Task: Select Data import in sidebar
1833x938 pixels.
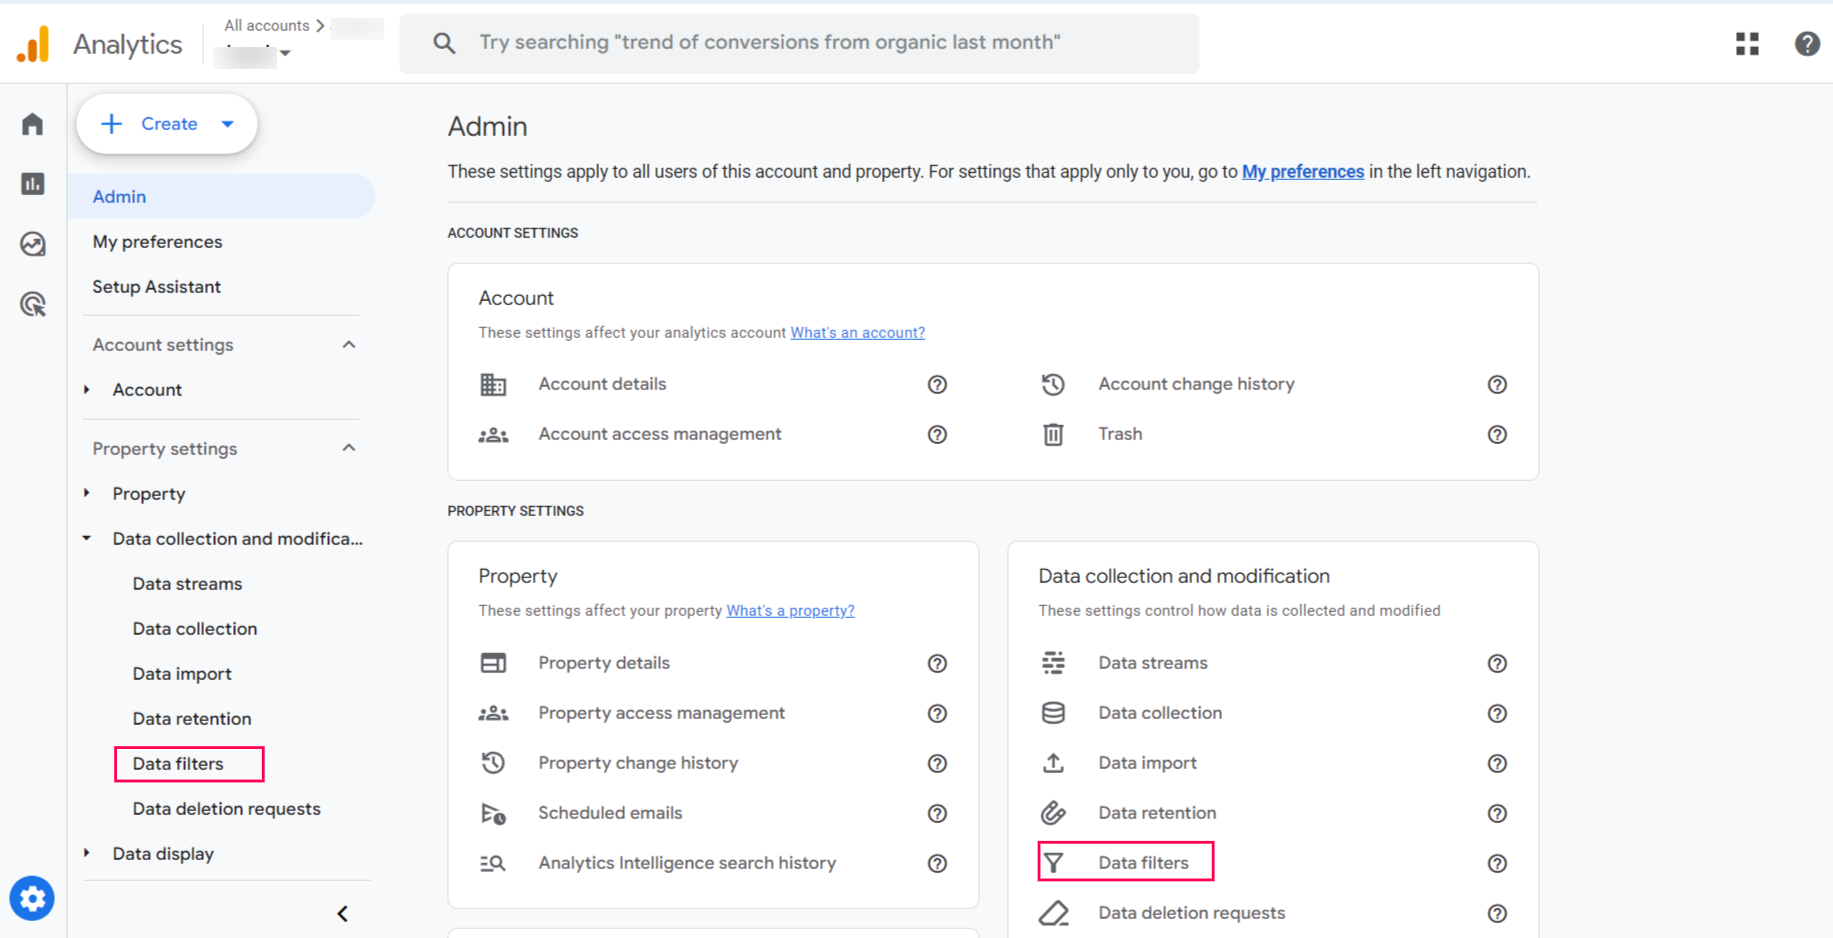Action: [x=182, y=674]
